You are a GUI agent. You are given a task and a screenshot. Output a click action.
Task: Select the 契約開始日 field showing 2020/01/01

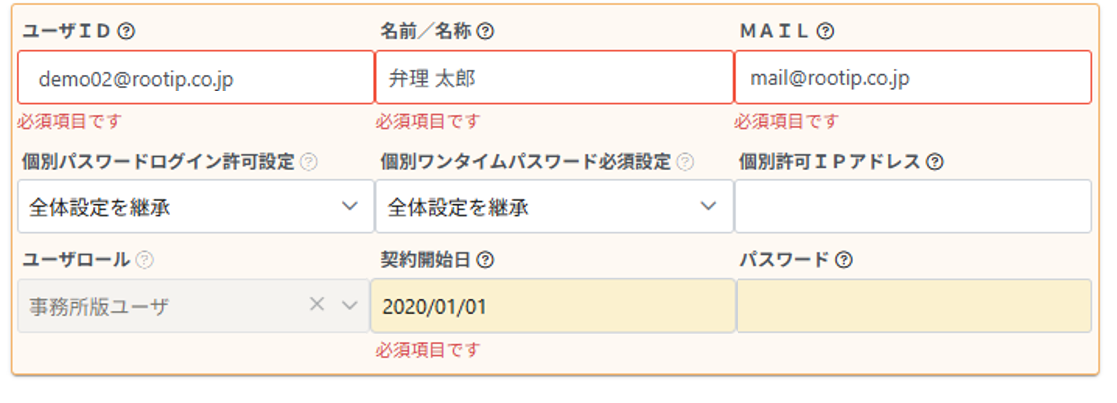pyautogui.click(x=553, y=306)
